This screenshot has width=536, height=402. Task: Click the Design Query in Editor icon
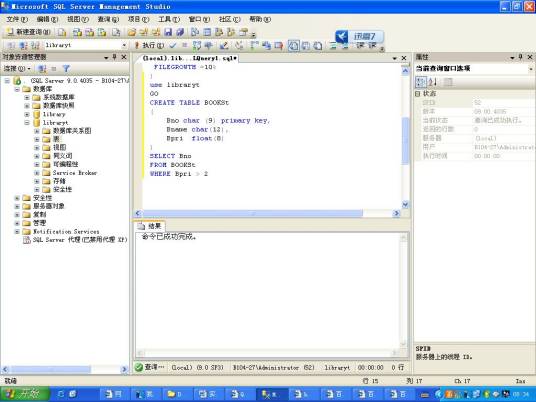(224, 45)
